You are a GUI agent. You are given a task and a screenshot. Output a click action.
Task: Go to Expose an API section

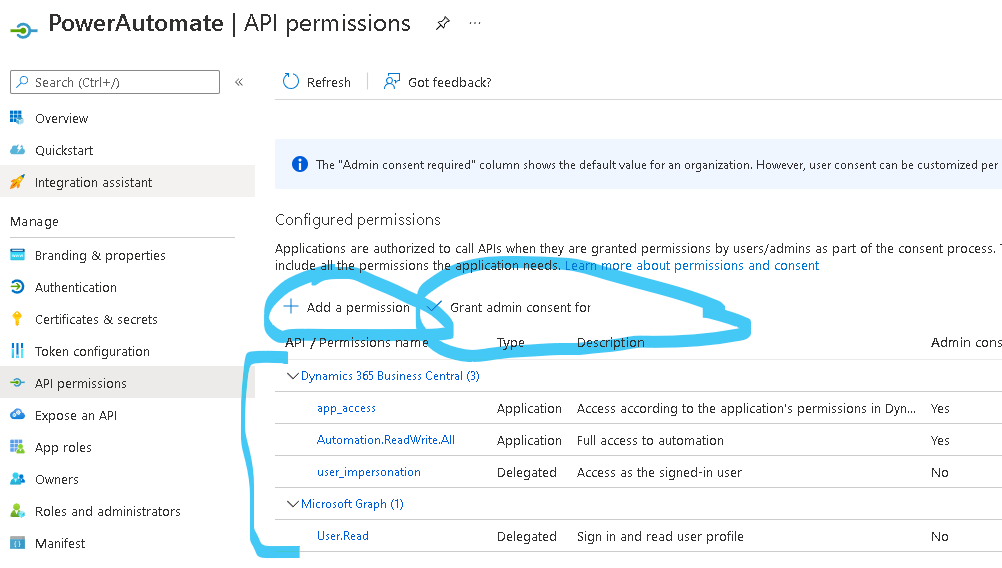pos(76,415)
